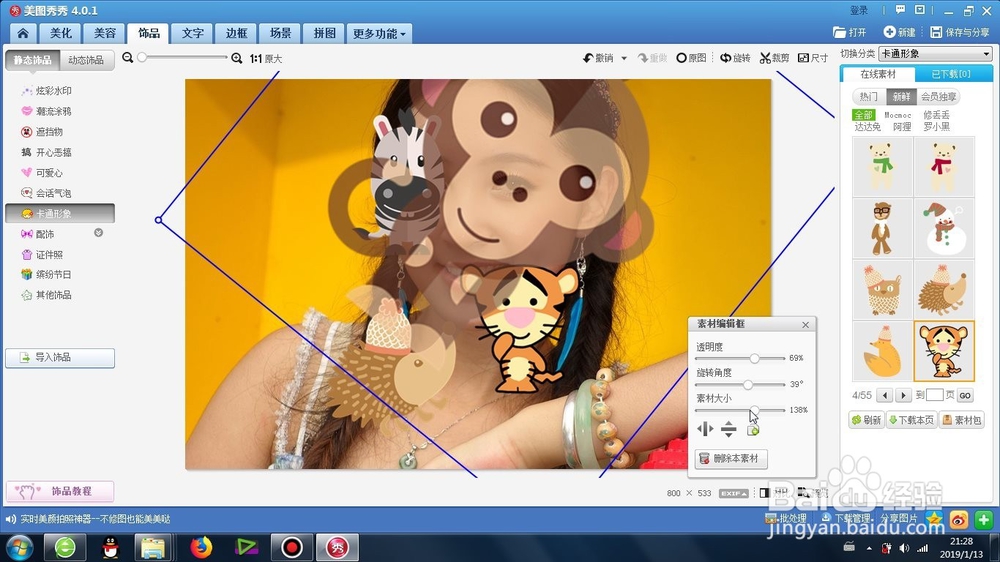This screenshot has height=562, width=1000.
Task: Open the undo history dropdown arrow
Action: click(624, 58)
